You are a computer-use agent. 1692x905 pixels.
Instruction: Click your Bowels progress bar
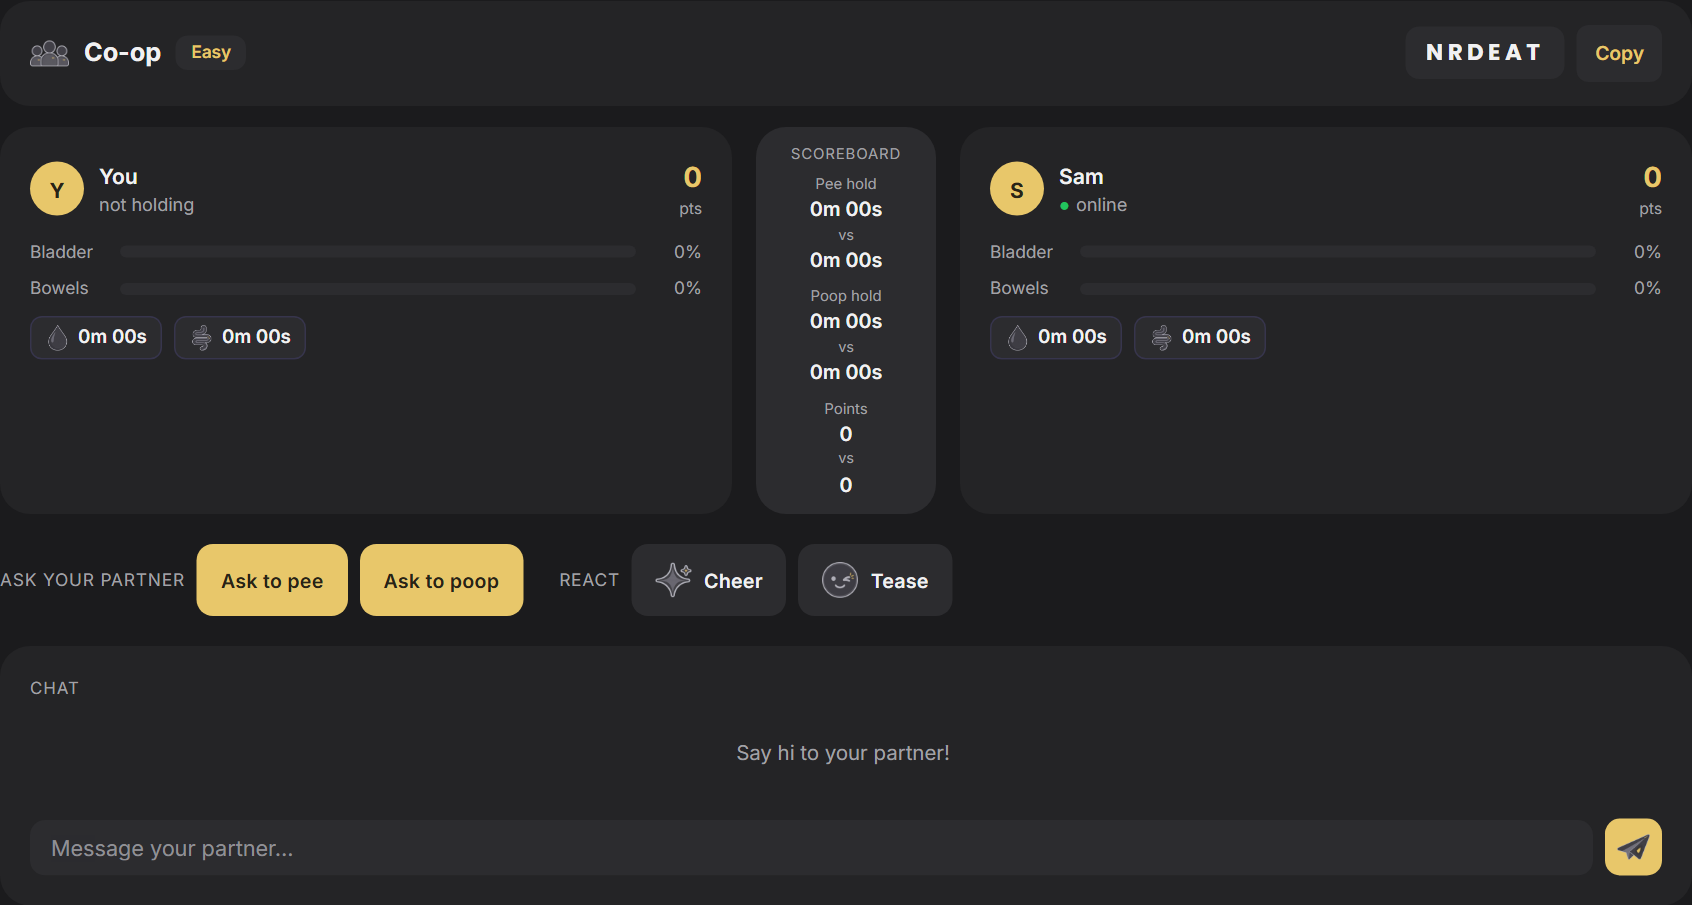coord(378,288)
